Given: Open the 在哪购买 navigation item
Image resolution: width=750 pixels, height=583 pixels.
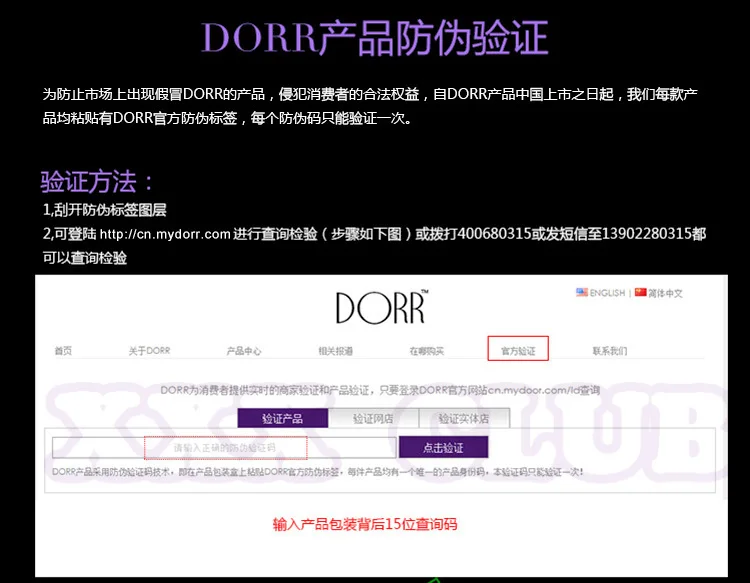Looking at the screenshot, I should [x=427, y=351].
